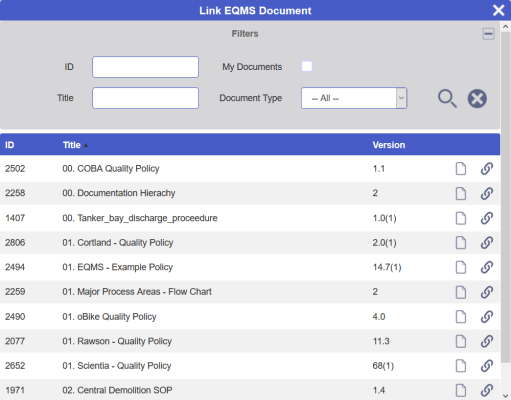Select the title 01. Cortland - Quality Policy
Viewport: 511px width, 400px height.
click(x=118, y=243)
